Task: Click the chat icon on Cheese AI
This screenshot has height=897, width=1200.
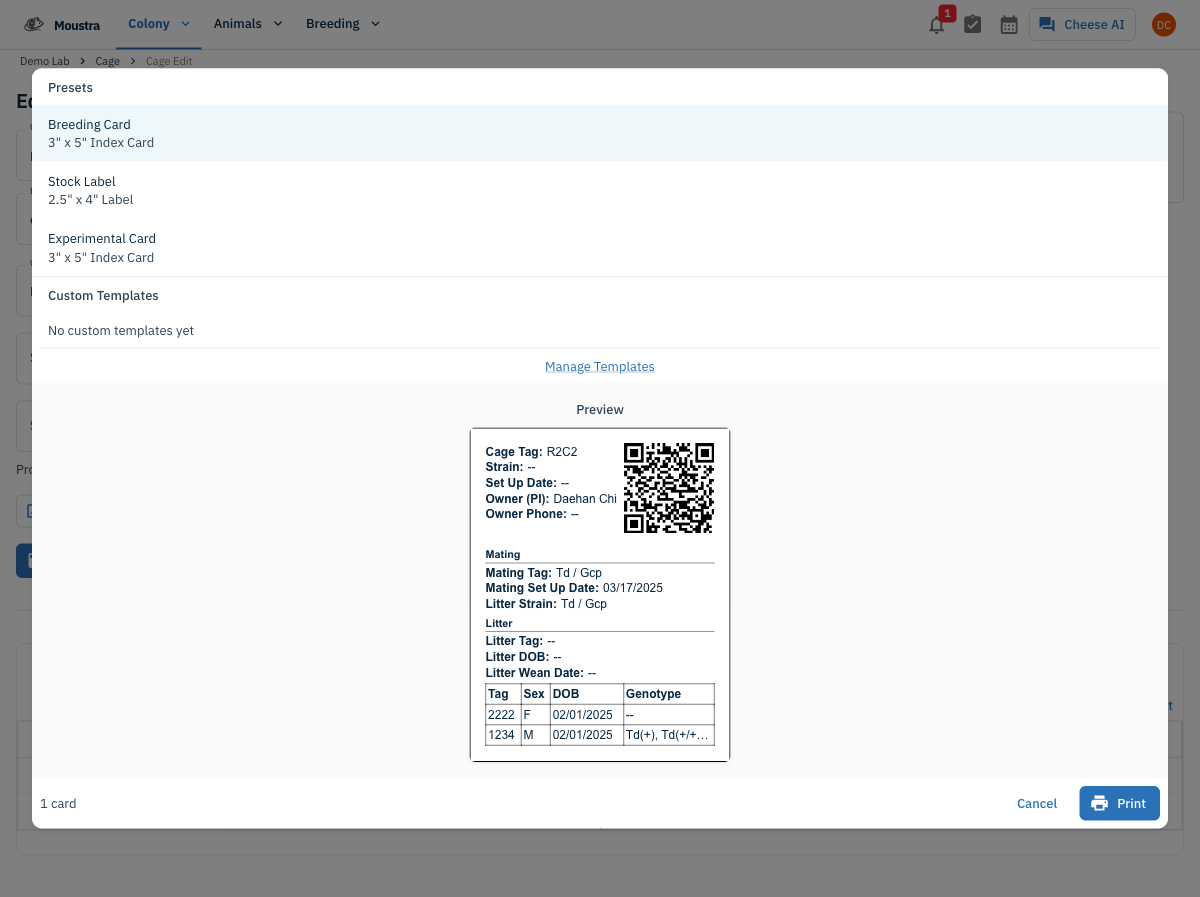Action: [x=1047, y=25]
